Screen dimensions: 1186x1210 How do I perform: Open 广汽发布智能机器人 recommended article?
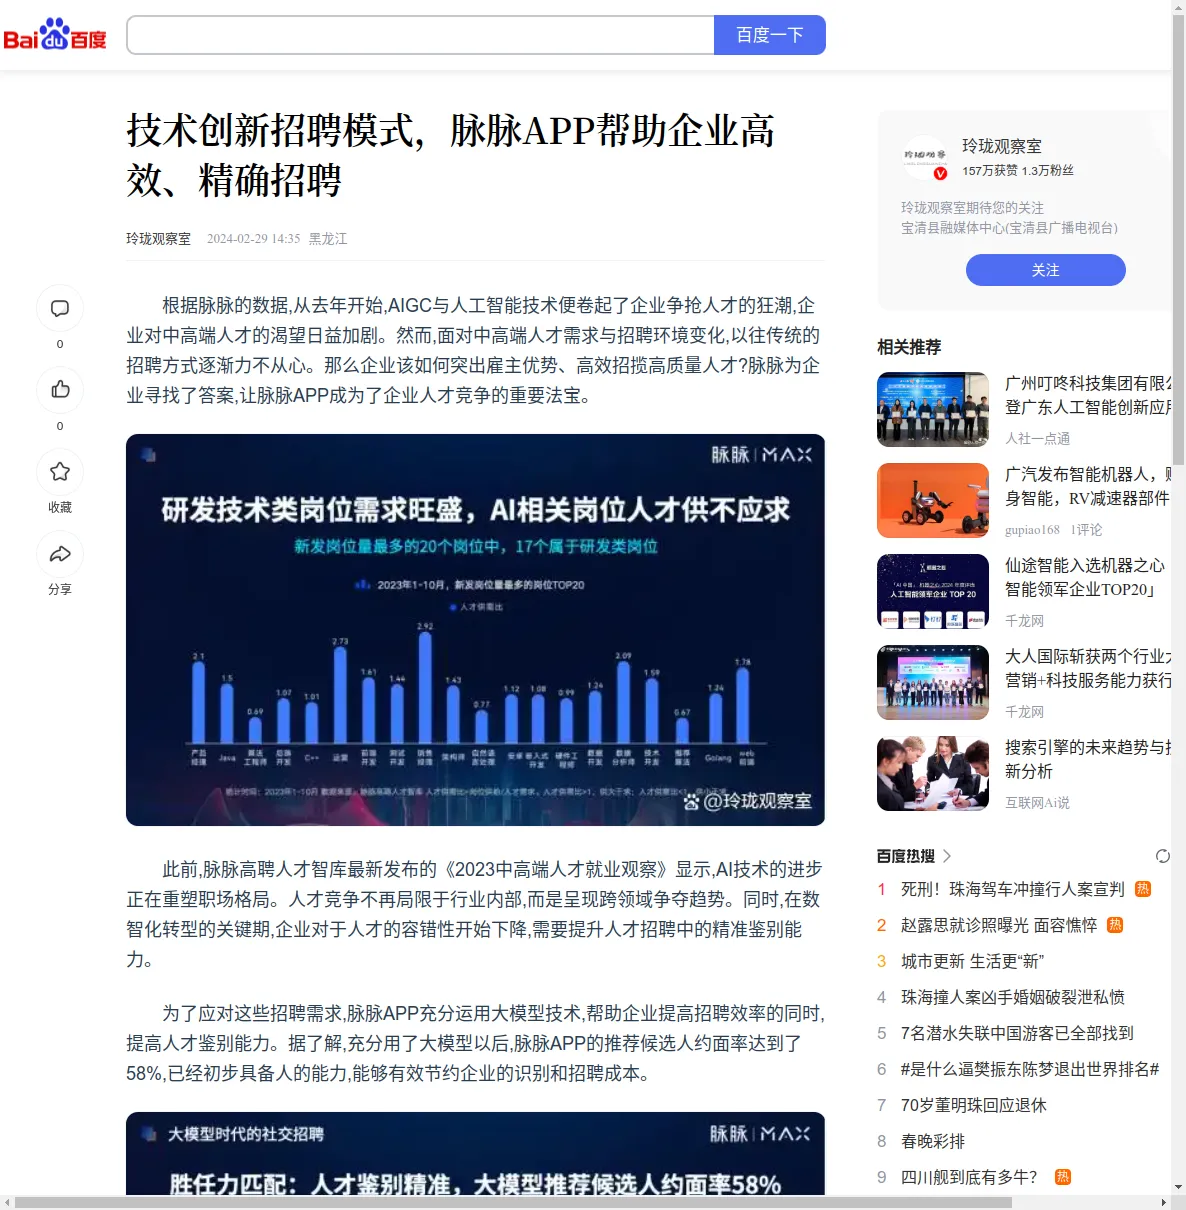pos(1088,486)
